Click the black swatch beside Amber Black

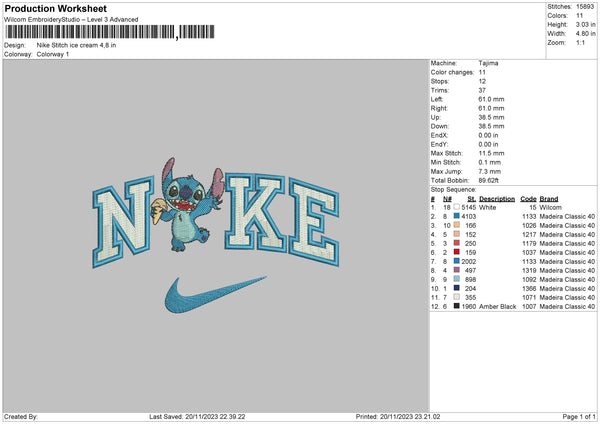[x=457, y=306]
